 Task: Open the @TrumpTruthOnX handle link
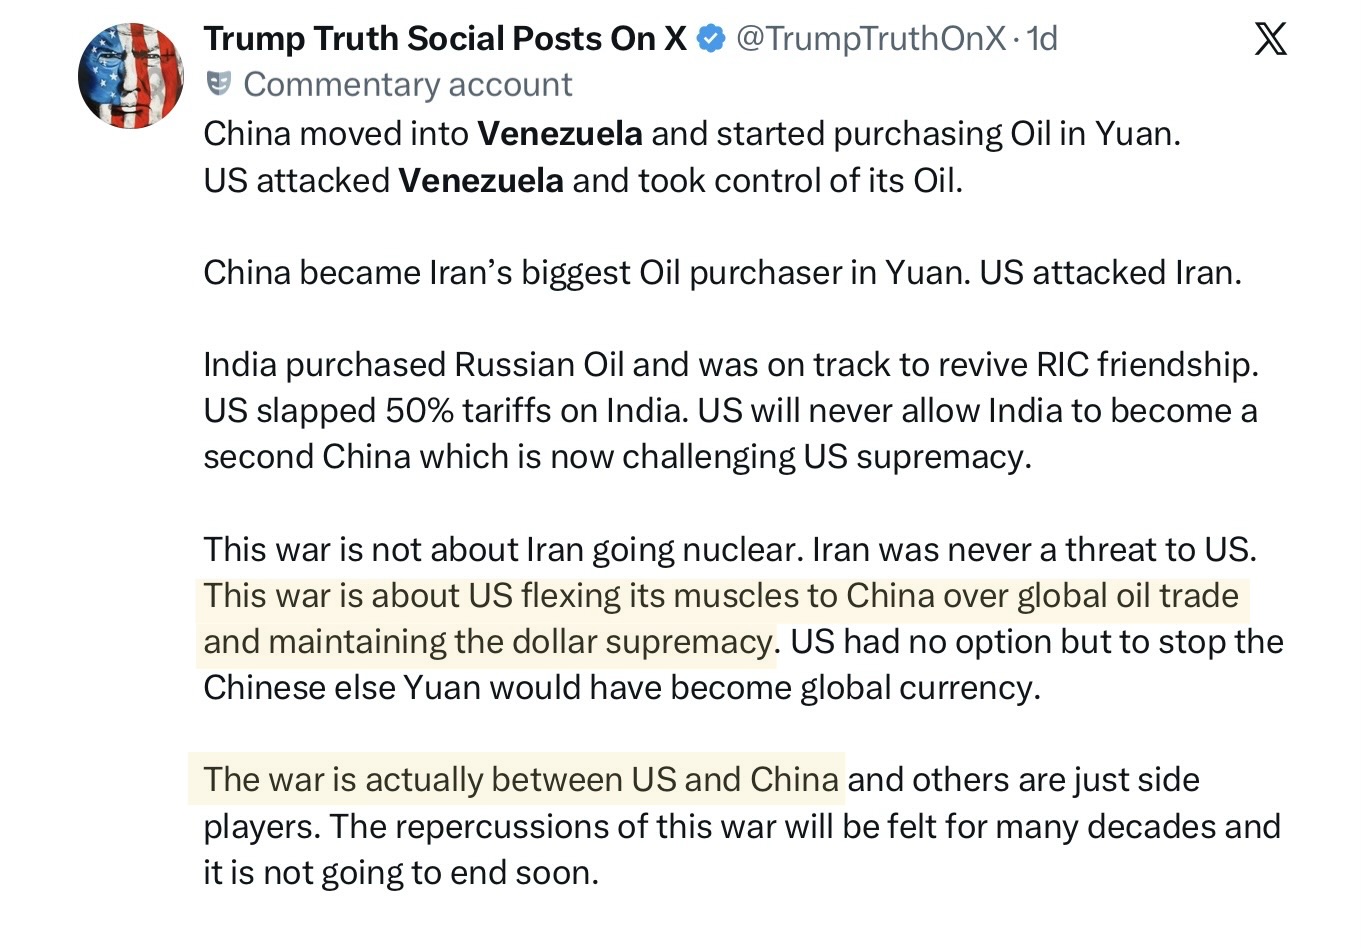[870, 39]
